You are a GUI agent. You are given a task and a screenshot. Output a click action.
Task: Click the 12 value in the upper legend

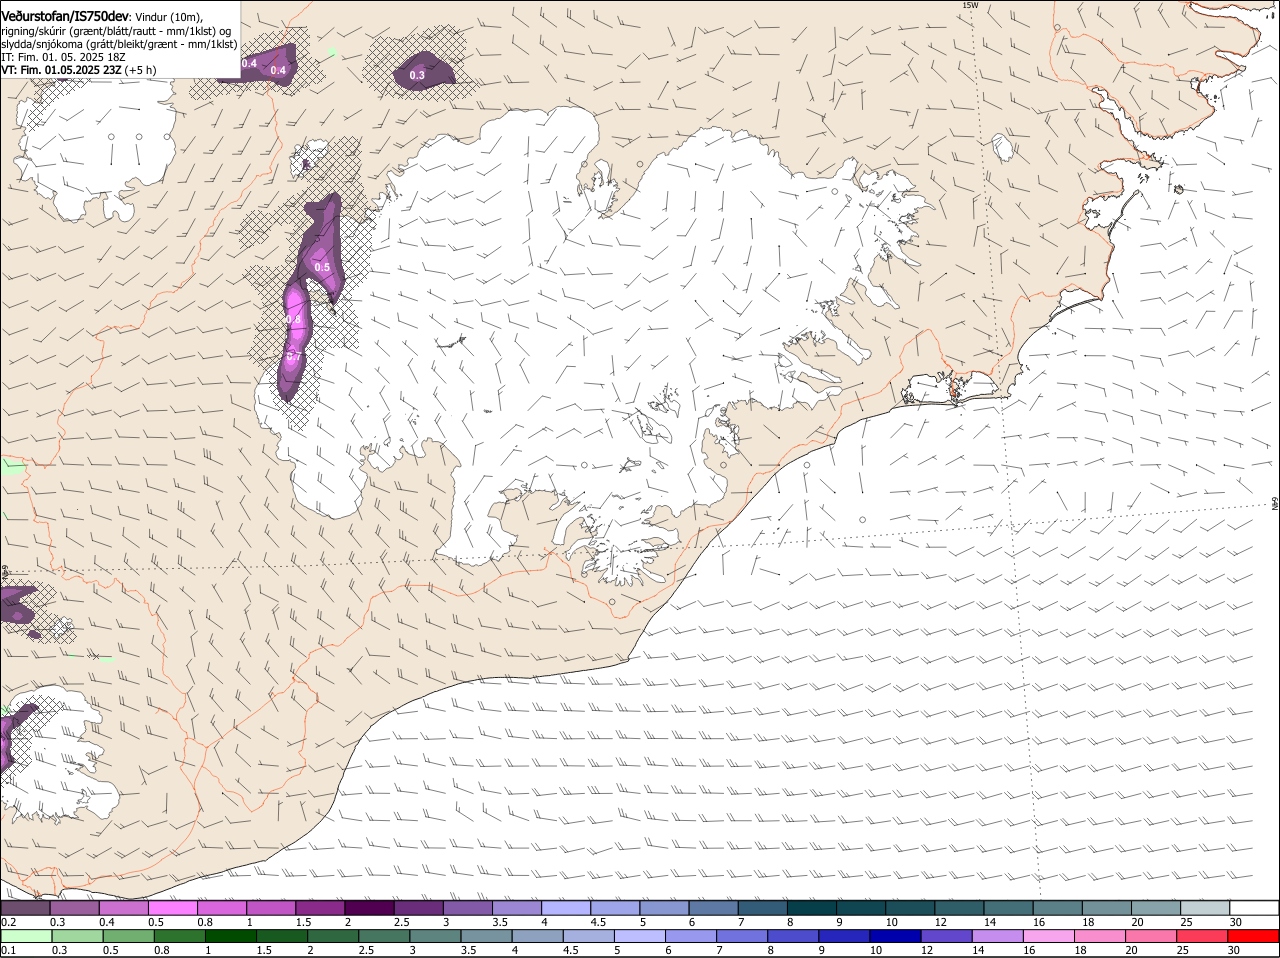[x=940, y=922]
